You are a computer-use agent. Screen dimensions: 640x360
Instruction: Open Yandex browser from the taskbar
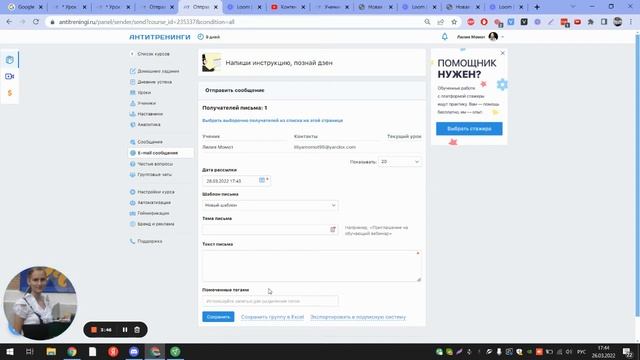pos(113,351)
